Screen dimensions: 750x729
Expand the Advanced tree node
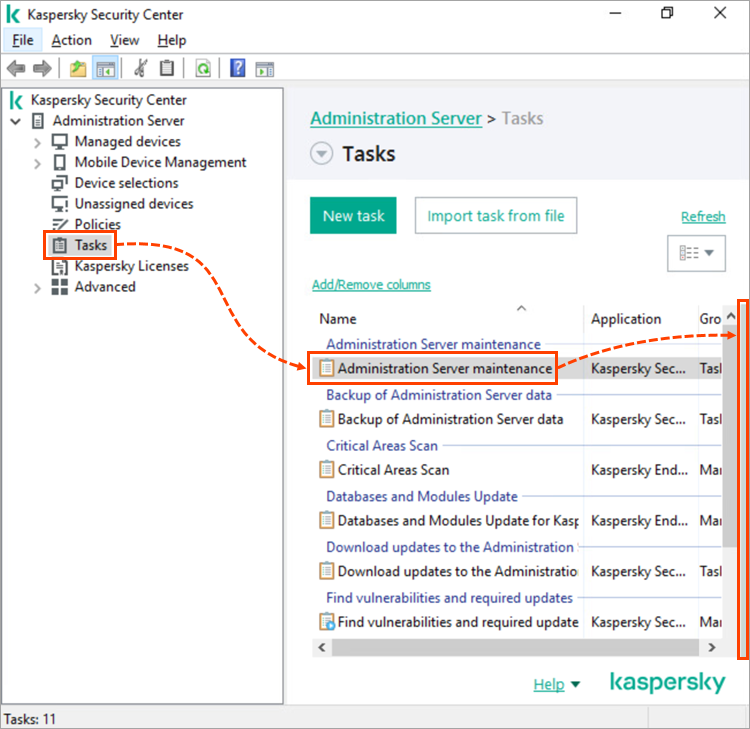(38, 288)
